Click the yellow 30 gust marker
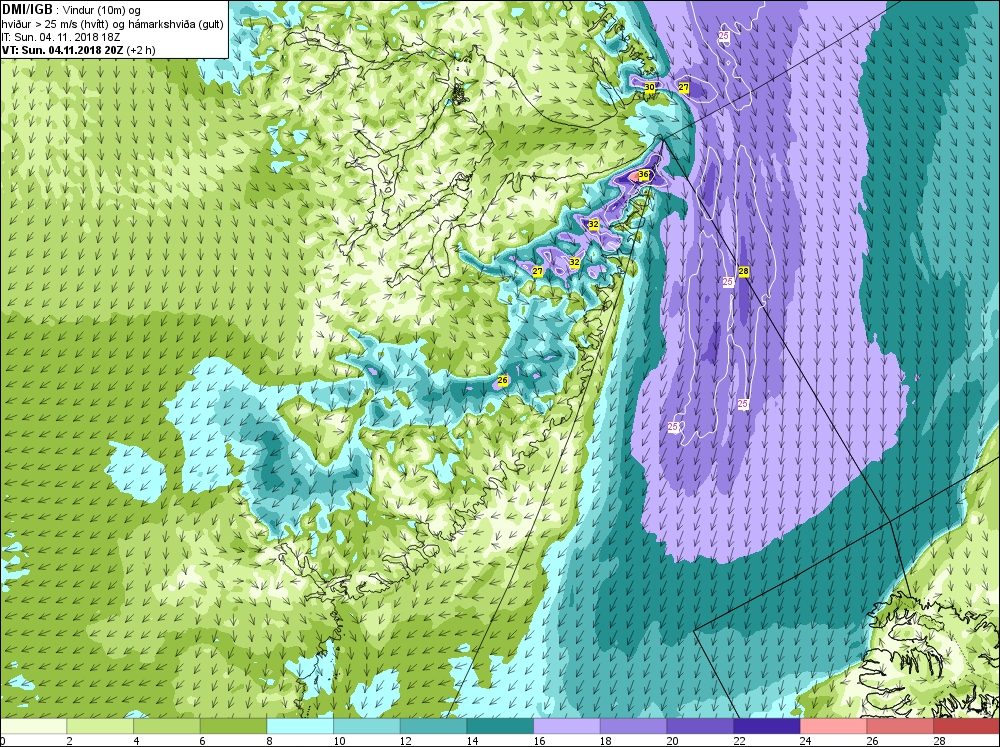Image resolution: width=1000 pixels, height=747 pixels. (x=650, y=87)
